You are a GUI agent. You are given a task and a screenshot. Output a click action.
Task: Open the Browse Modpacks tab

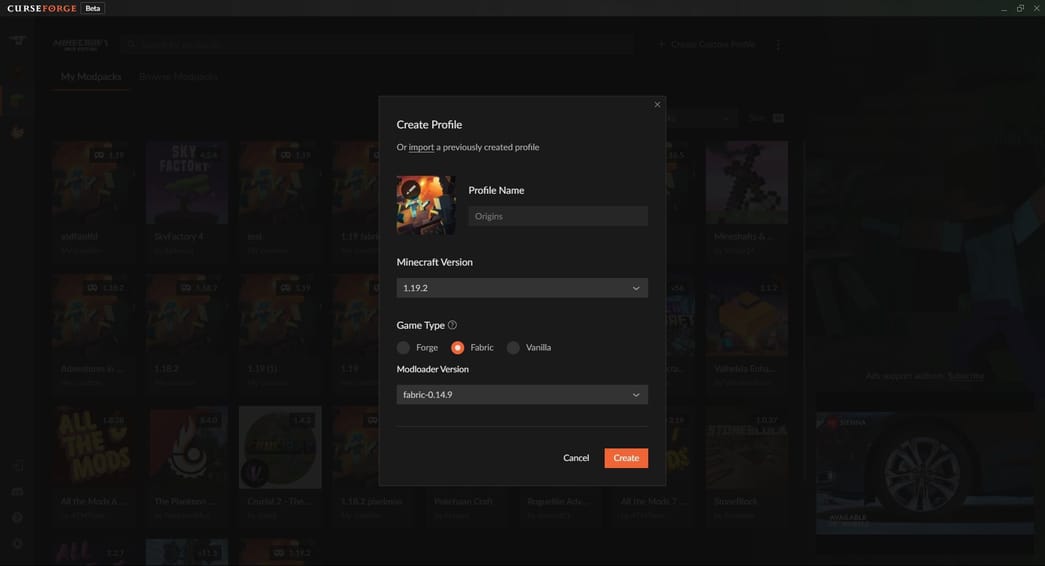point(178,77)
